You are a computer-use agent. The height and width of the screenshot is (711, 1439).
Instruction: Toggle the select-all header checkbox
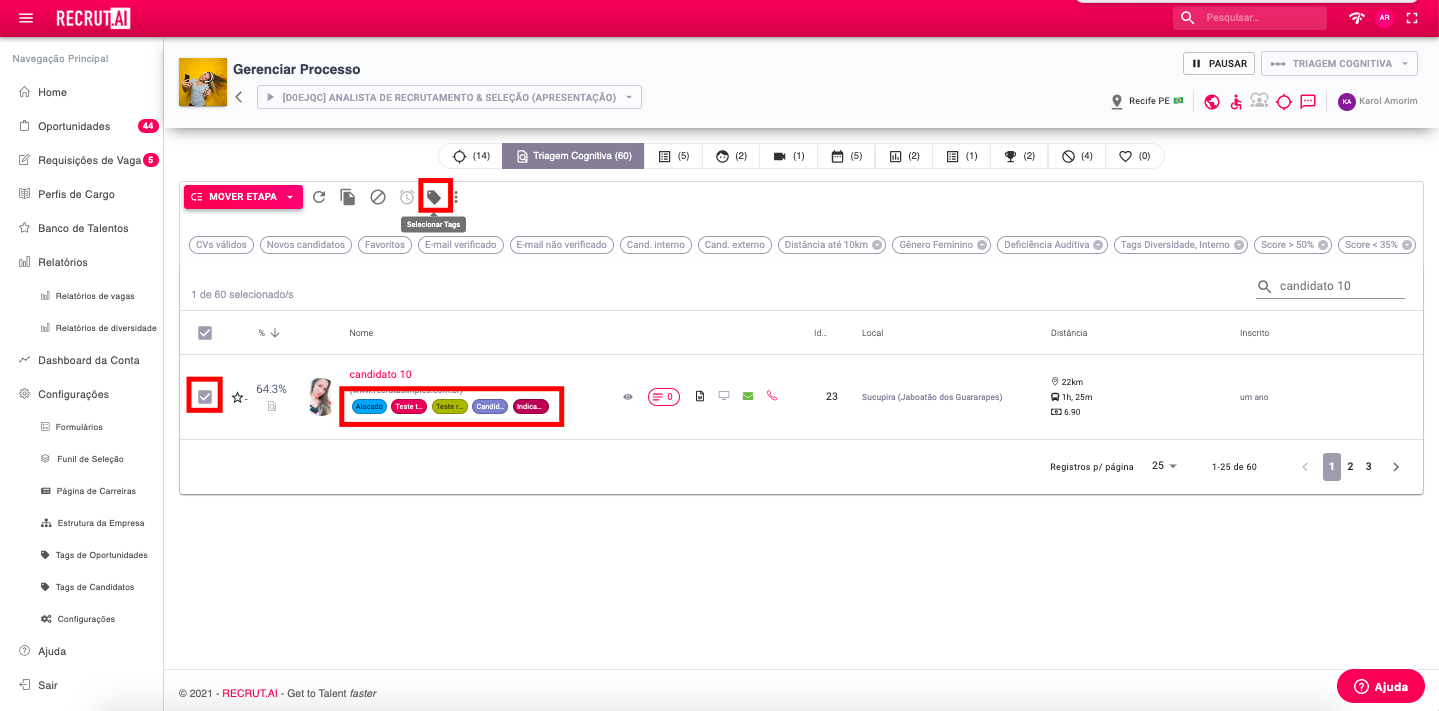[205, 333]
